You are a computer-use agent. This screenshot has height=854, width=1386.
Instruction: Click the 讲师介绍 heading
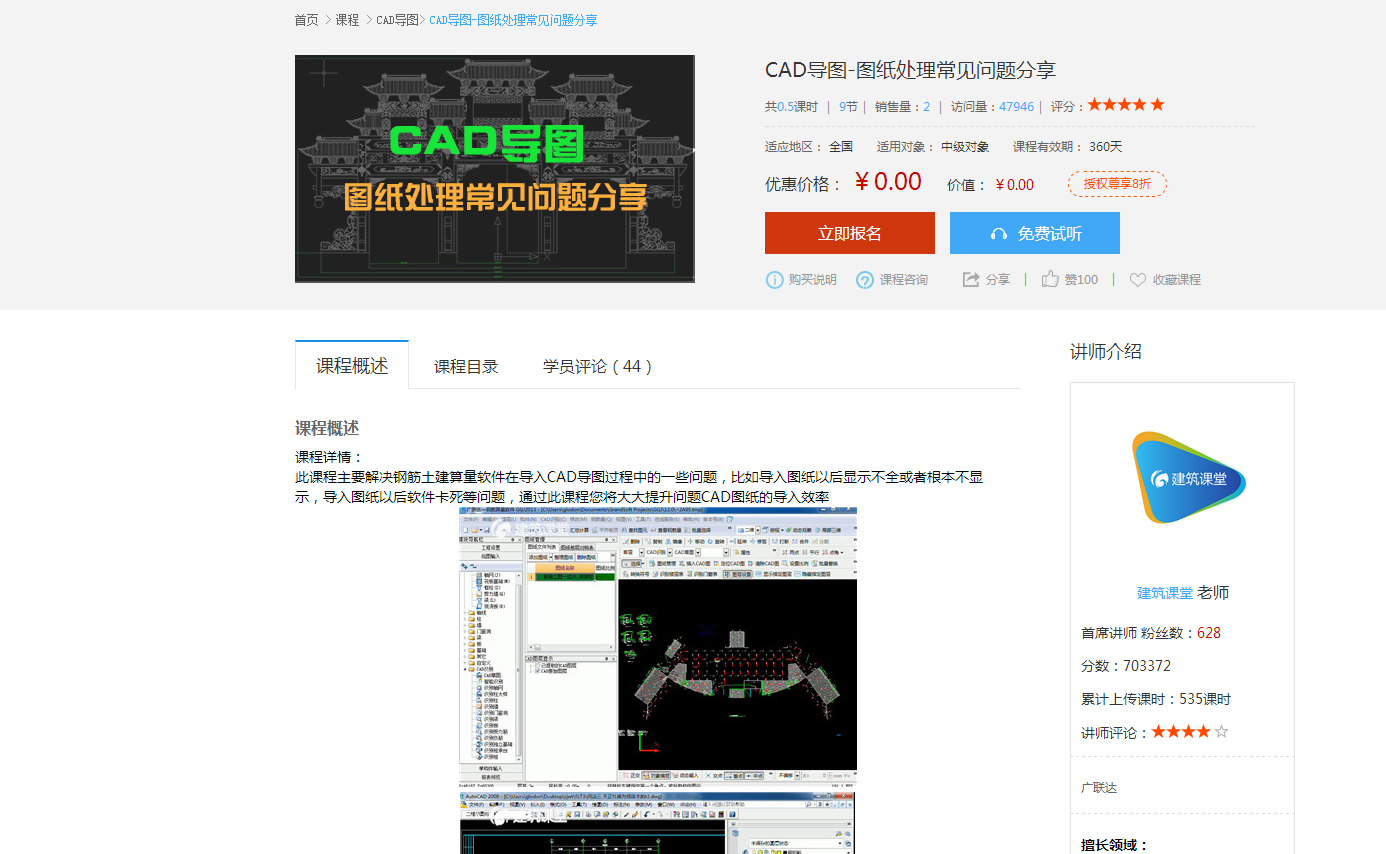point(1106,351)
